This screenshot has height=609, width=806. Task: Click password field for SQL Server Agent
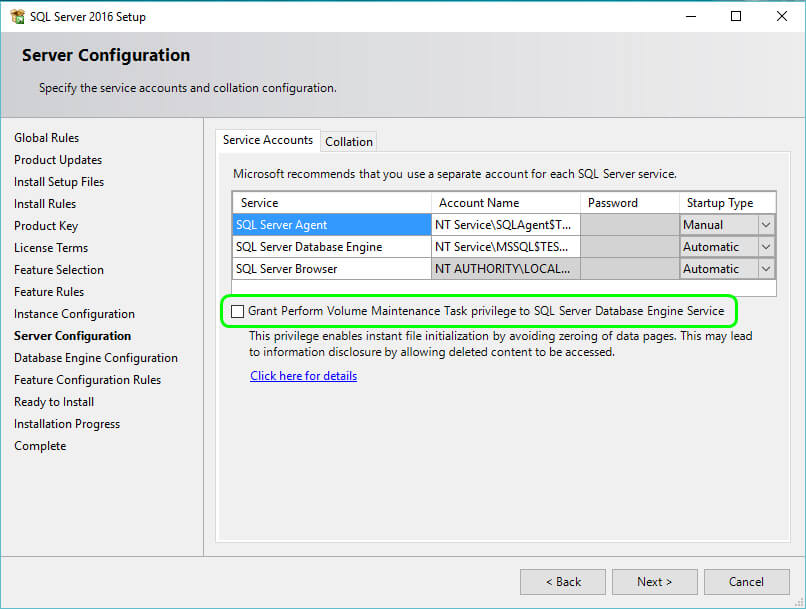630,225
